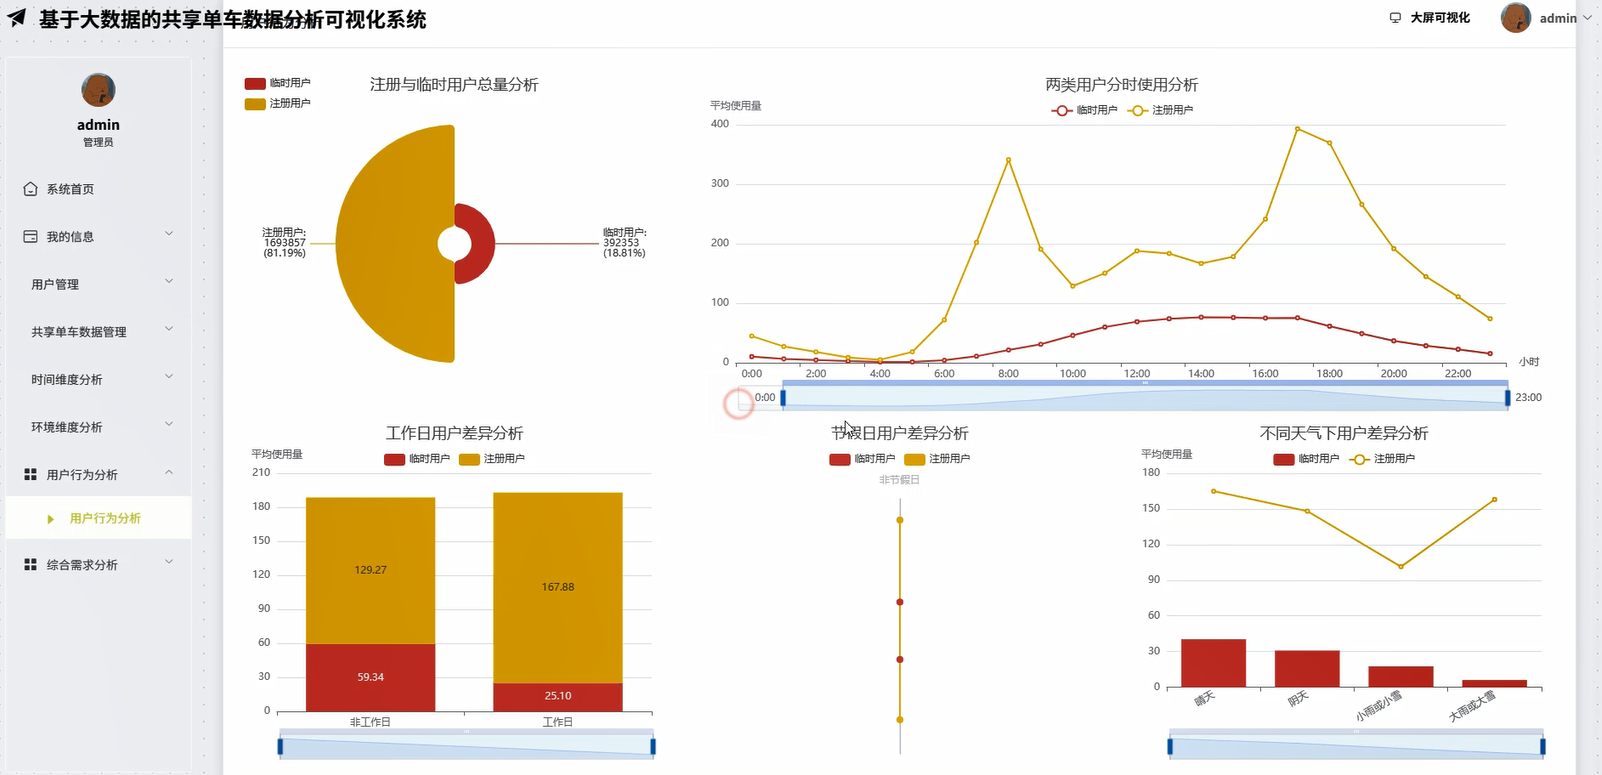This screenshot has width=1602, height=775.
Task: Click the arrow beside 用户行为分析 submenu item
Action: point(51,519)
